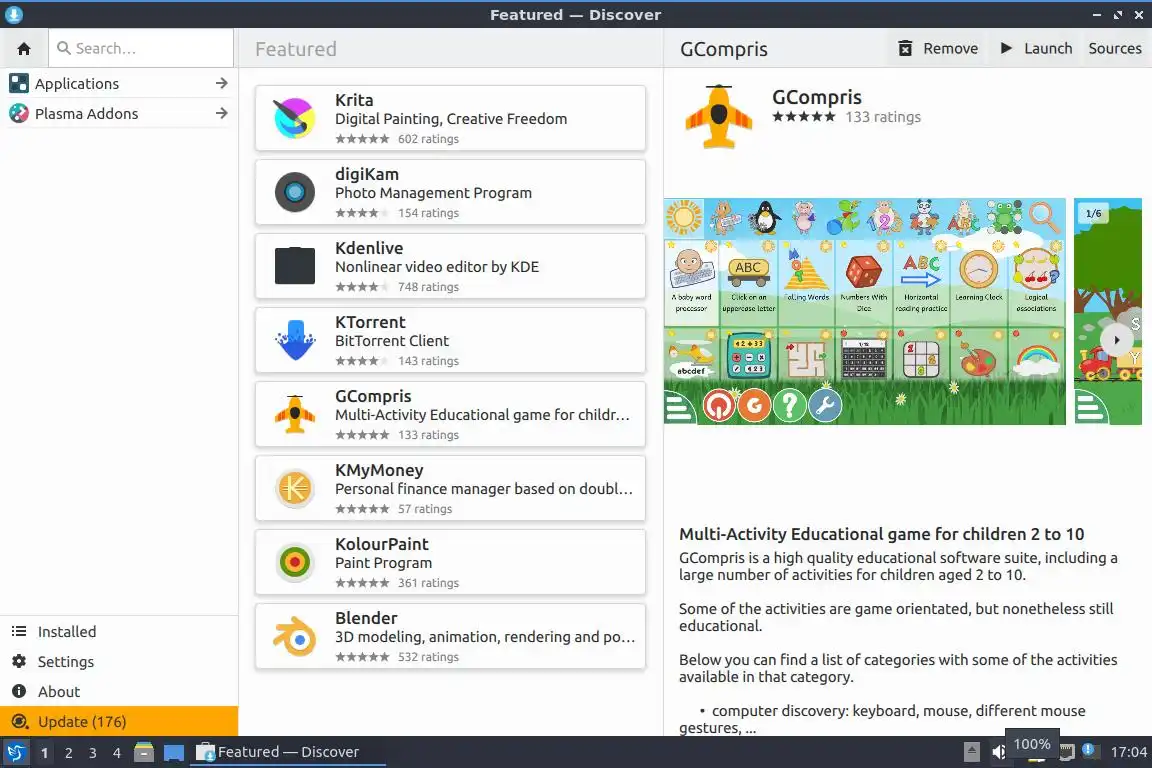The height and width of the screenshot is (768, 1152).
Task: Open Update (176) page
Action: click(118, 722)
